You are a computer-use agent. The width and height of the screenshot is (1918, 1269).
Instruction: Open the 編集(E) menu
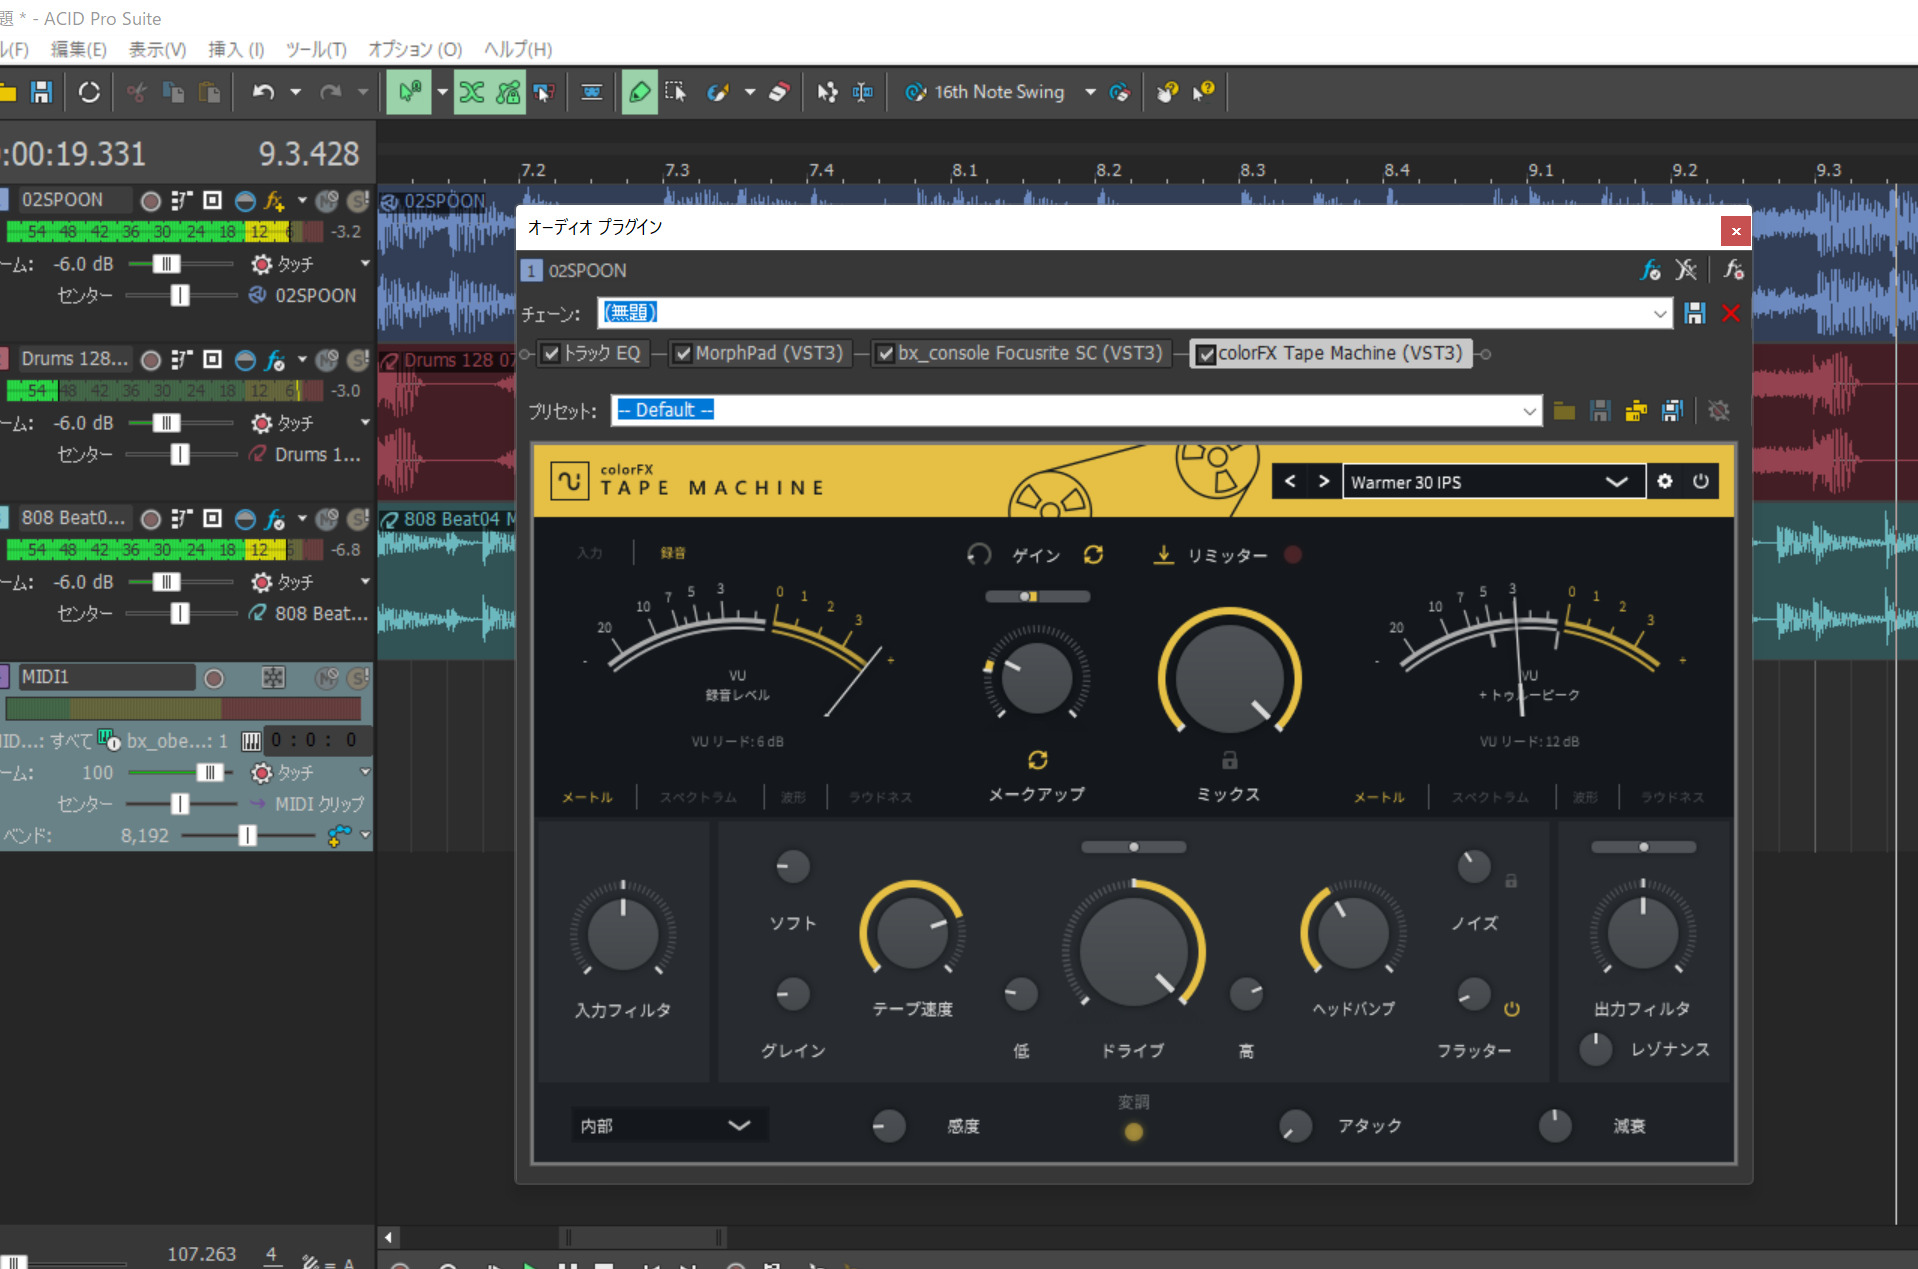[78, 49]
